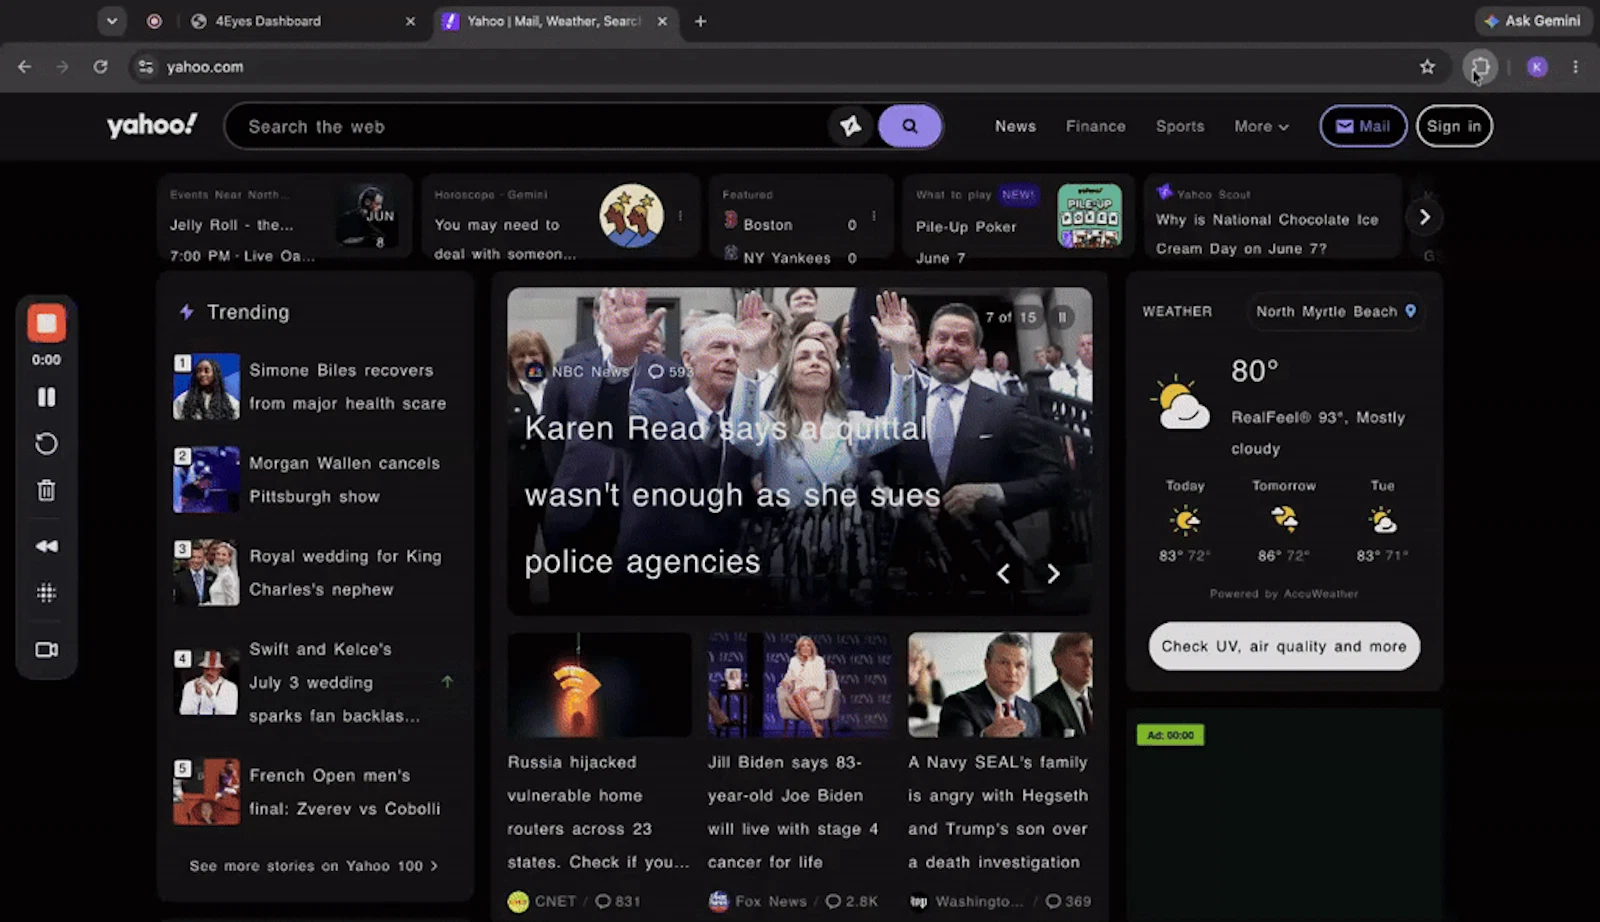View site information icon beside yahoo.com

pos(146,67)
